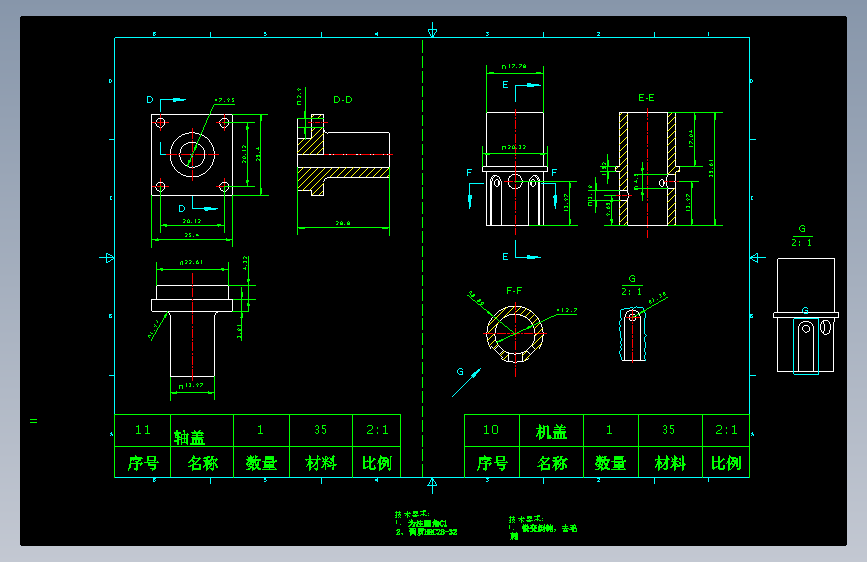Click material value 35 in 机盖 block
The image size is (867, 562).
[x=668, y=430]
